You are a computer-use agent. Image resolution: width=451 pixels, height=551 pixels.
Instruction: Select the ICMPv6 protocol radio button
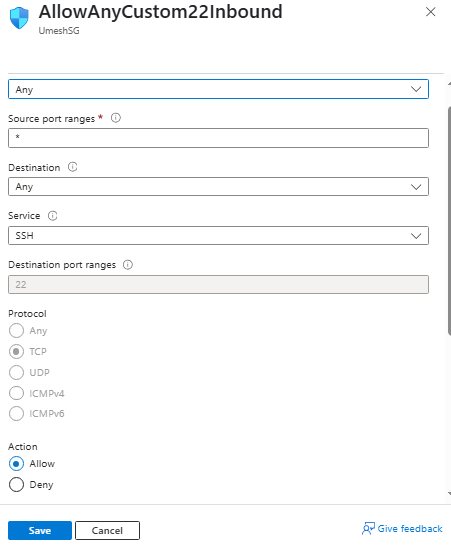(x=17, y=414)
